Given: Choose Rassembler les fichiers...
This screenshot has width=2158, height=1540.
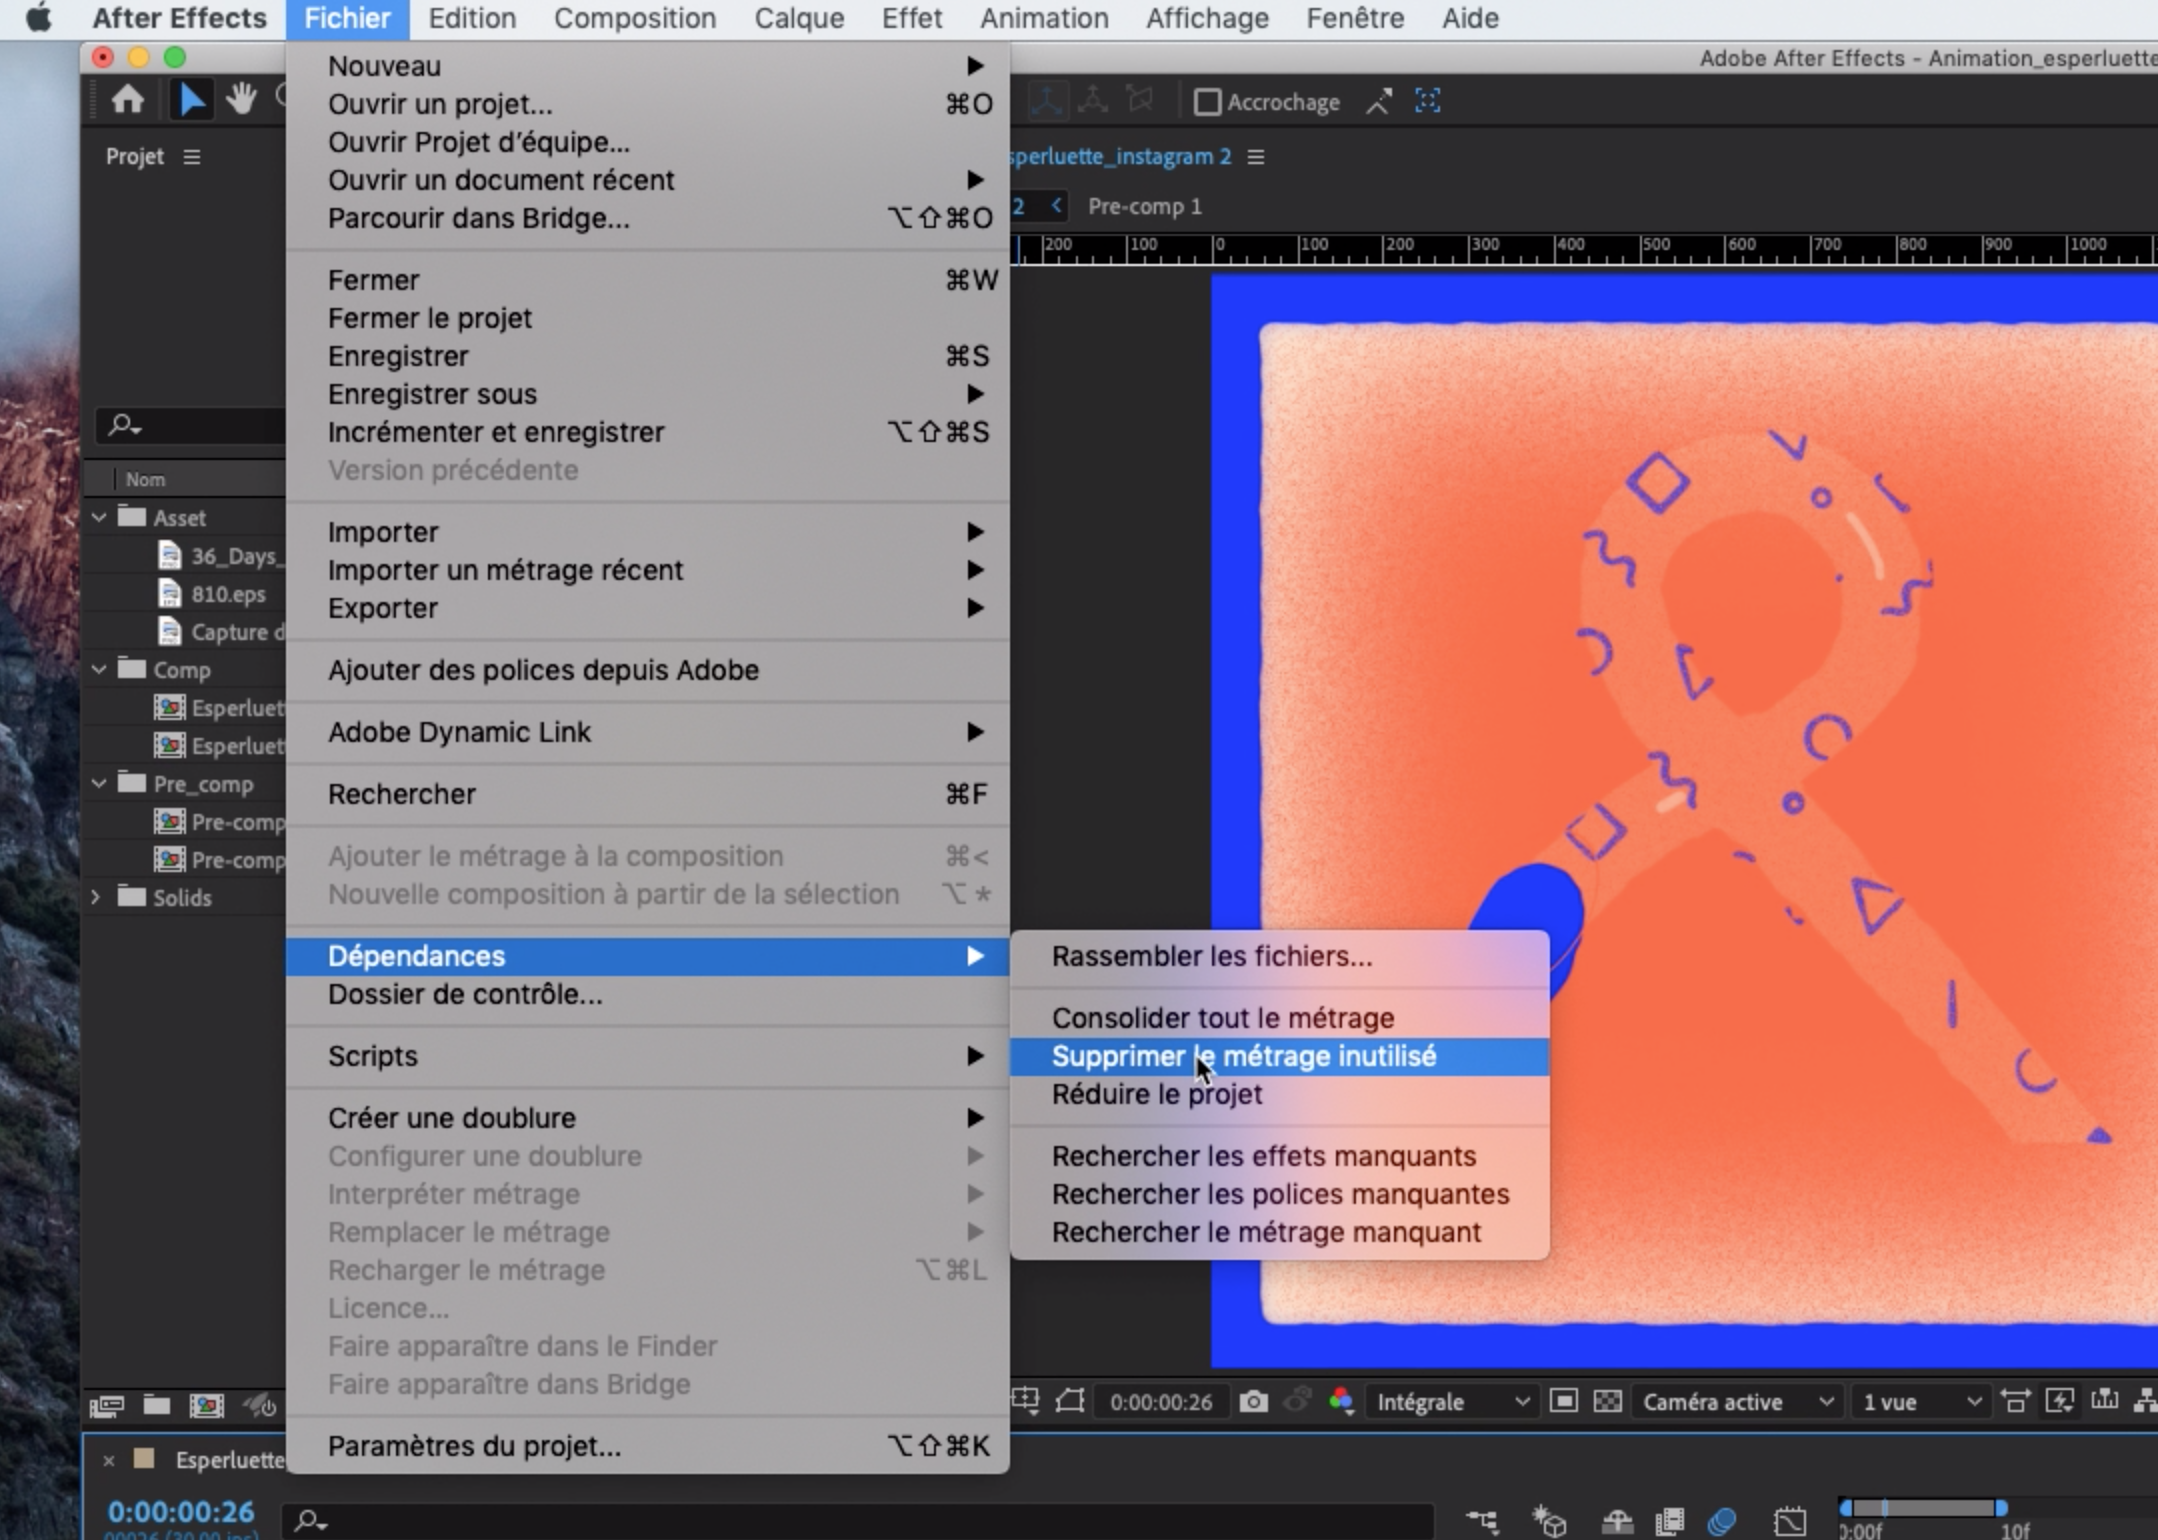Looking at the screenshot, I should point(1279,956).
